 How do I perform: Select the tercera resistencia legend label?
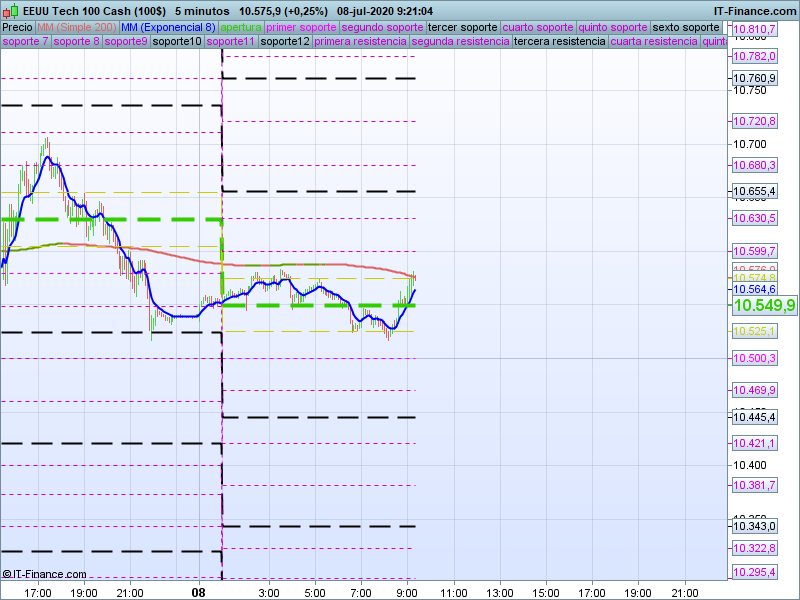559,42
